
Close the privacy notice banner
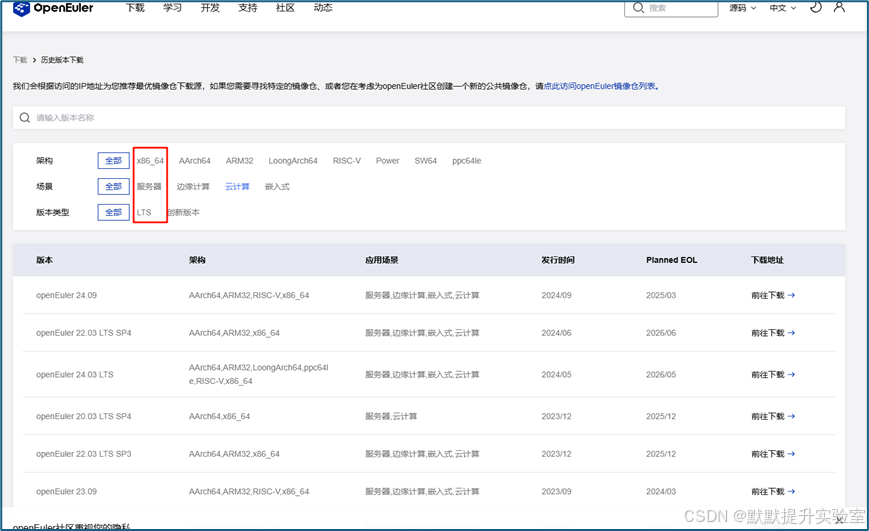pyautogui.click(x=840, y=519)
